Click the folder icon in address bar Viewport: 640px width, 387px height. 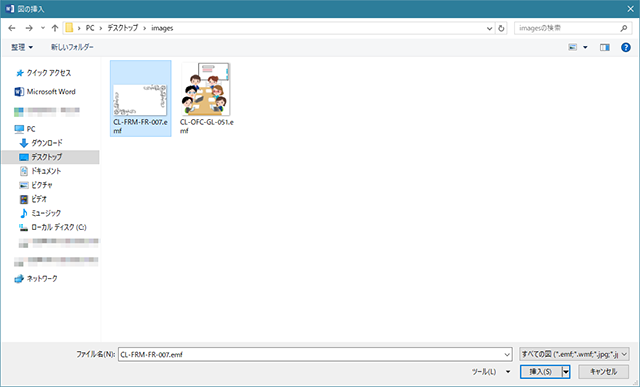[x=69, y=28]
